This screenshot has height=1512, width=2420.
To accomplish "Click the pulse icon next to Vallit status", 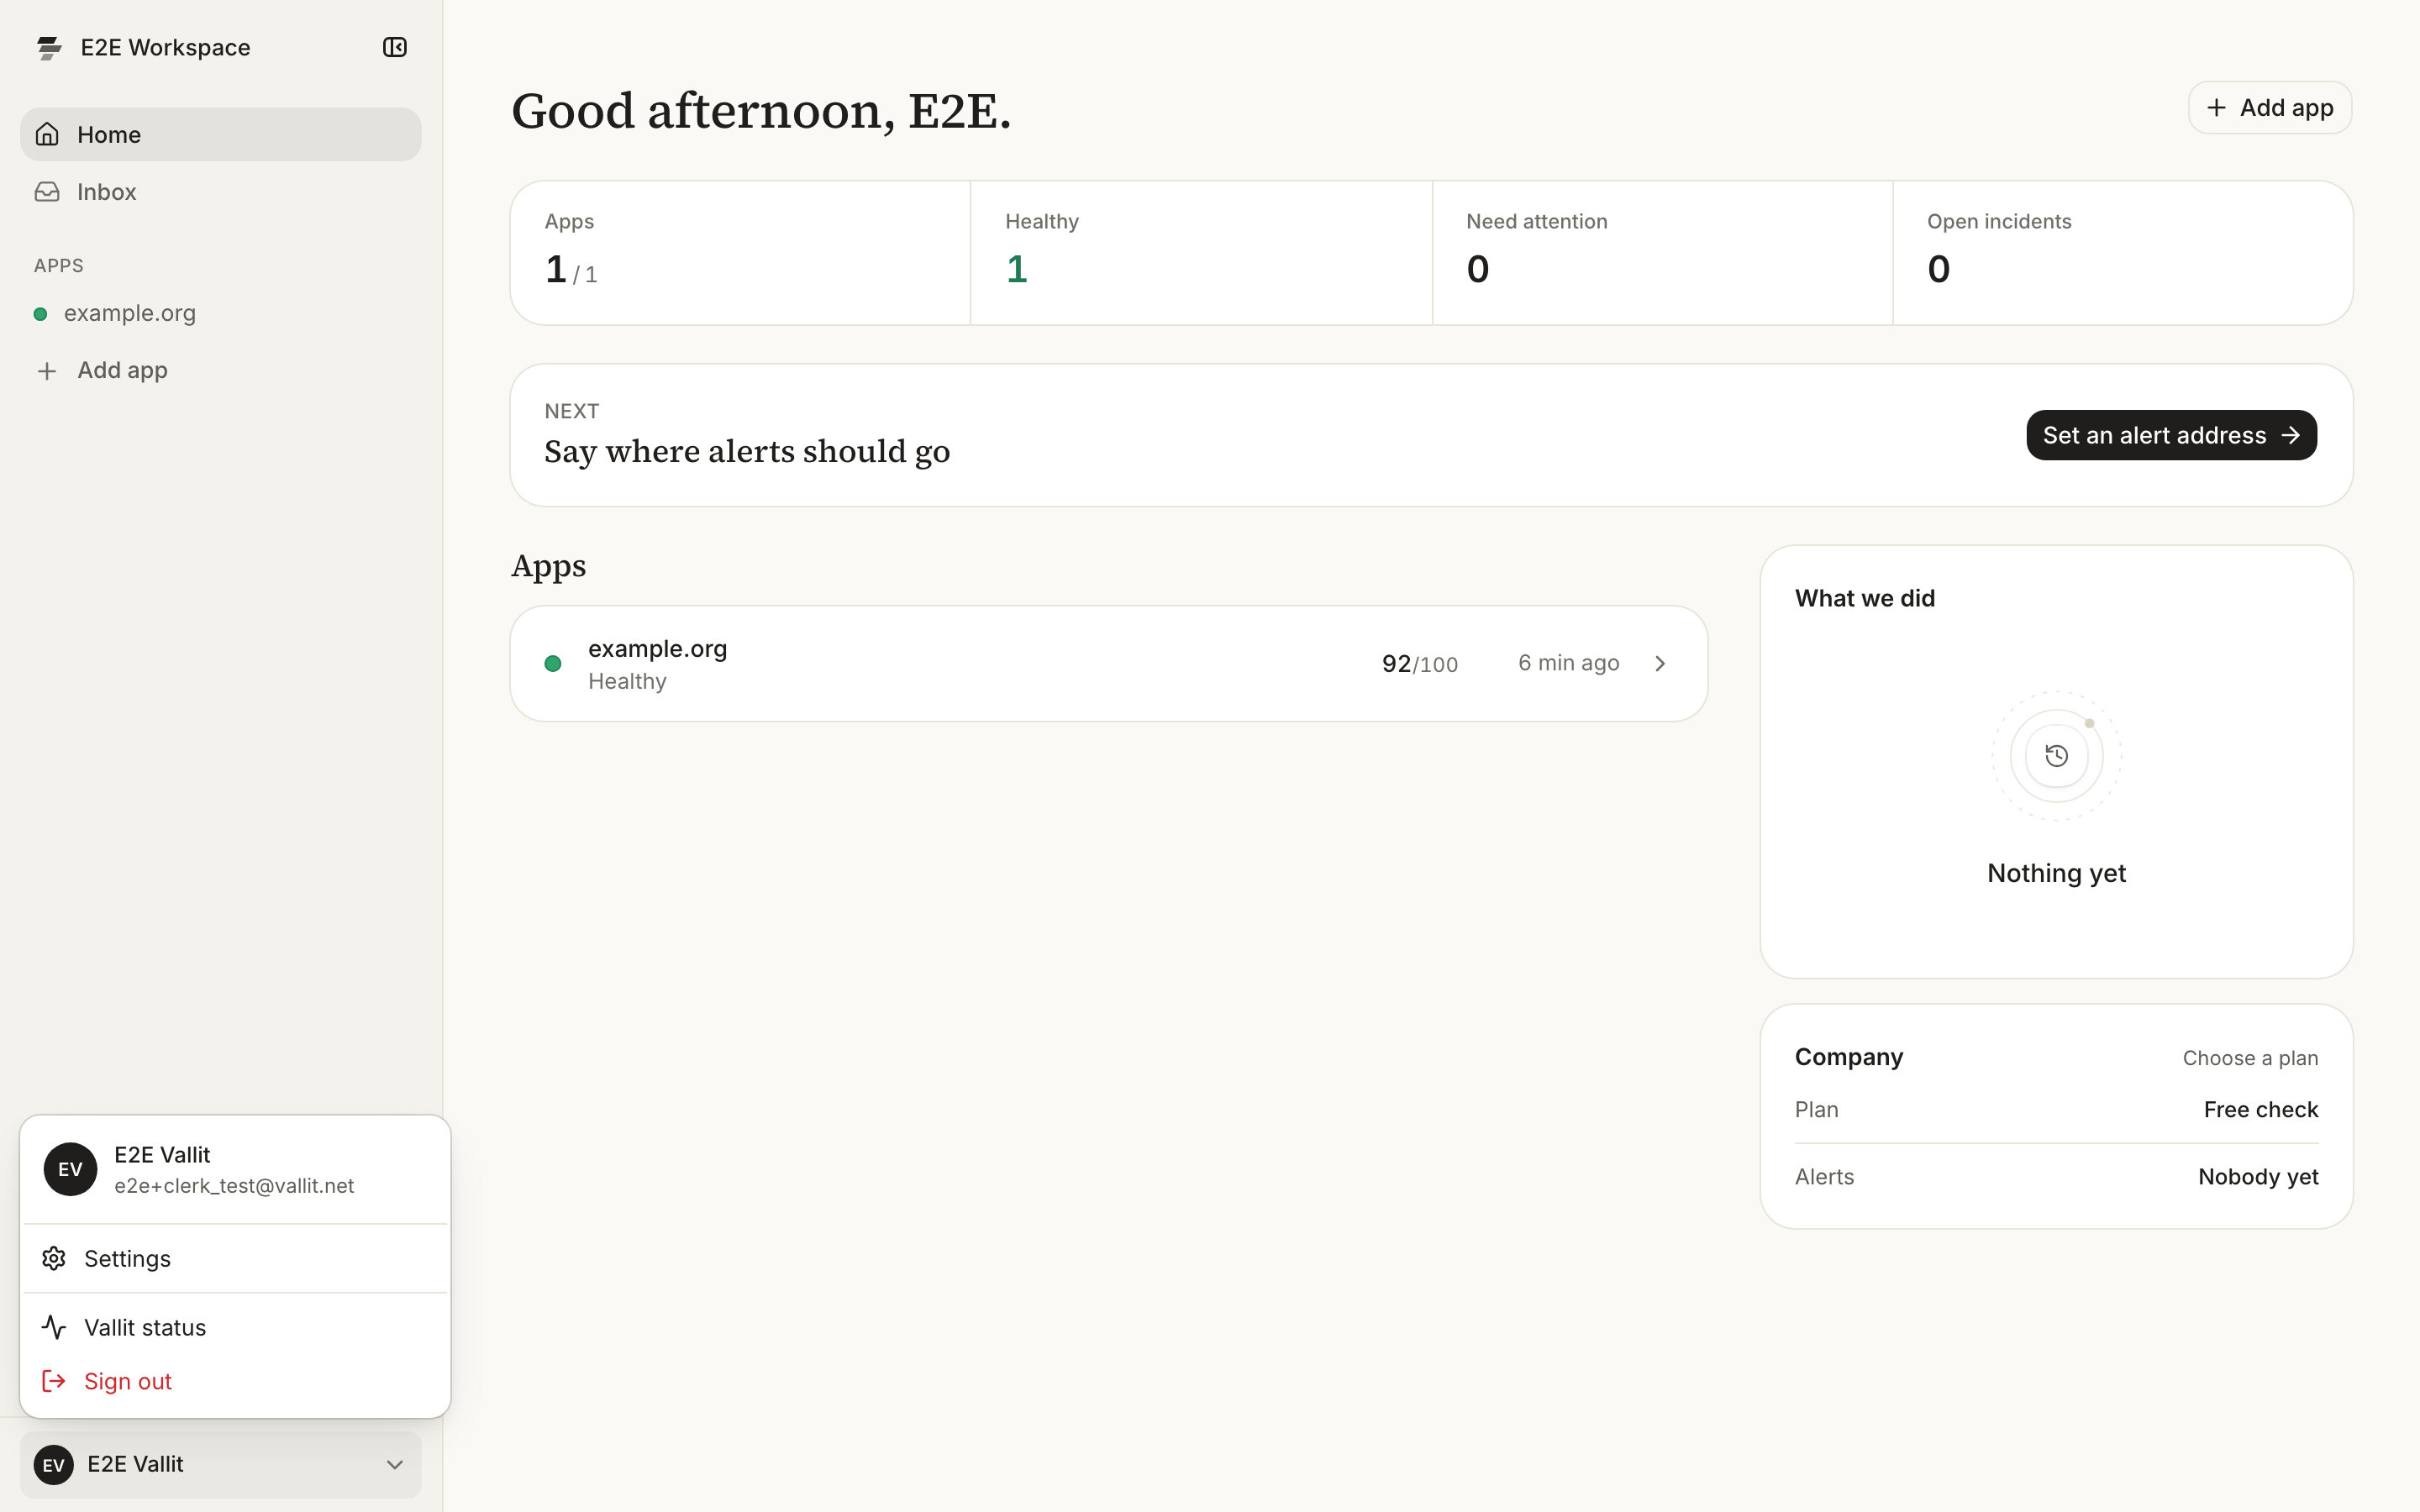I will (54, 1327).
